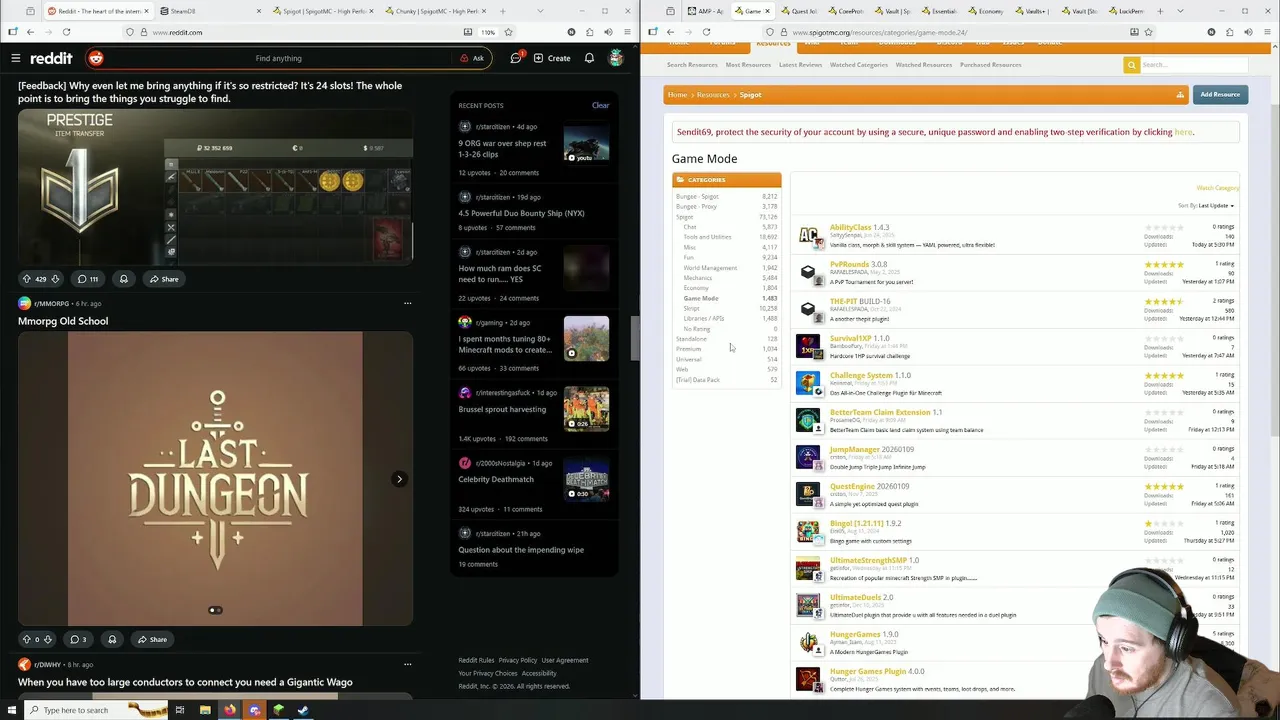The height and width of the screenshot is (720, 1280).
Task: Click SpigotMC search magnifier icon
Action: (x=1132, y=65)
